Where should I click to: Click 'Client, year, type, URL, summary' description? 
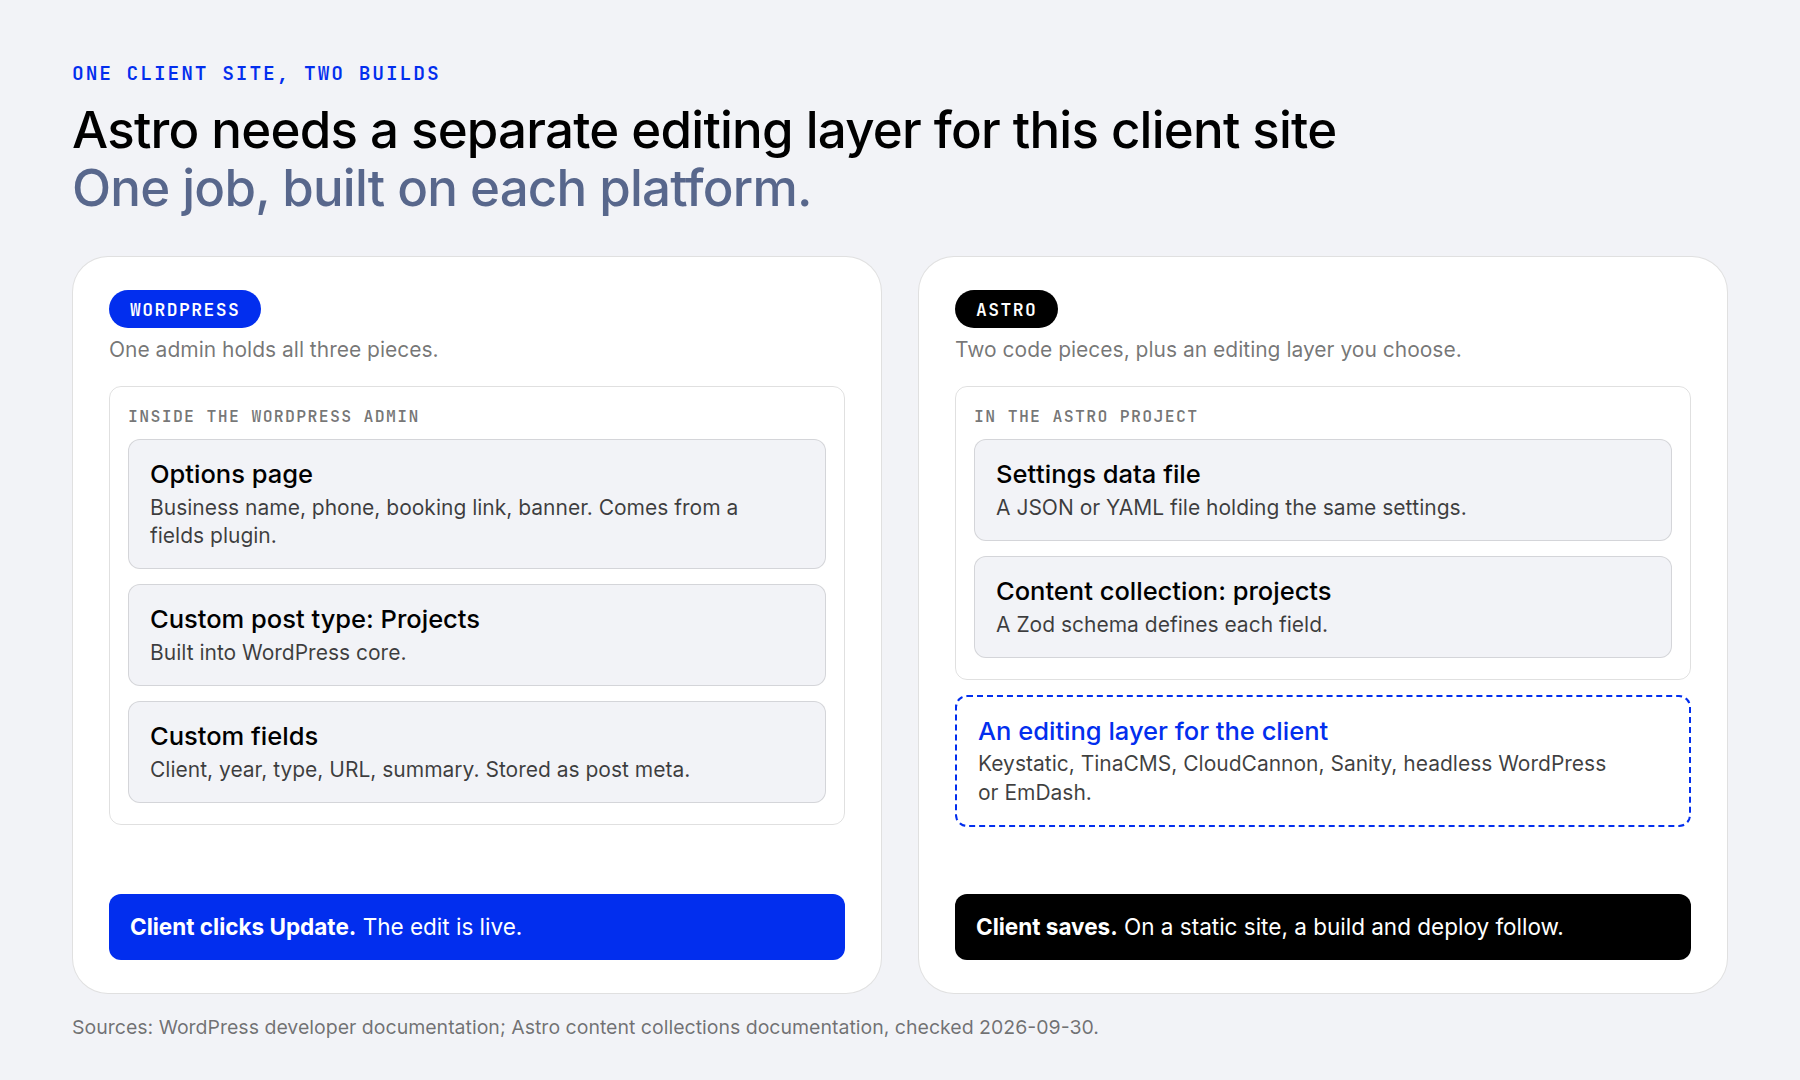pyautogui.click(x=420, y=770)
